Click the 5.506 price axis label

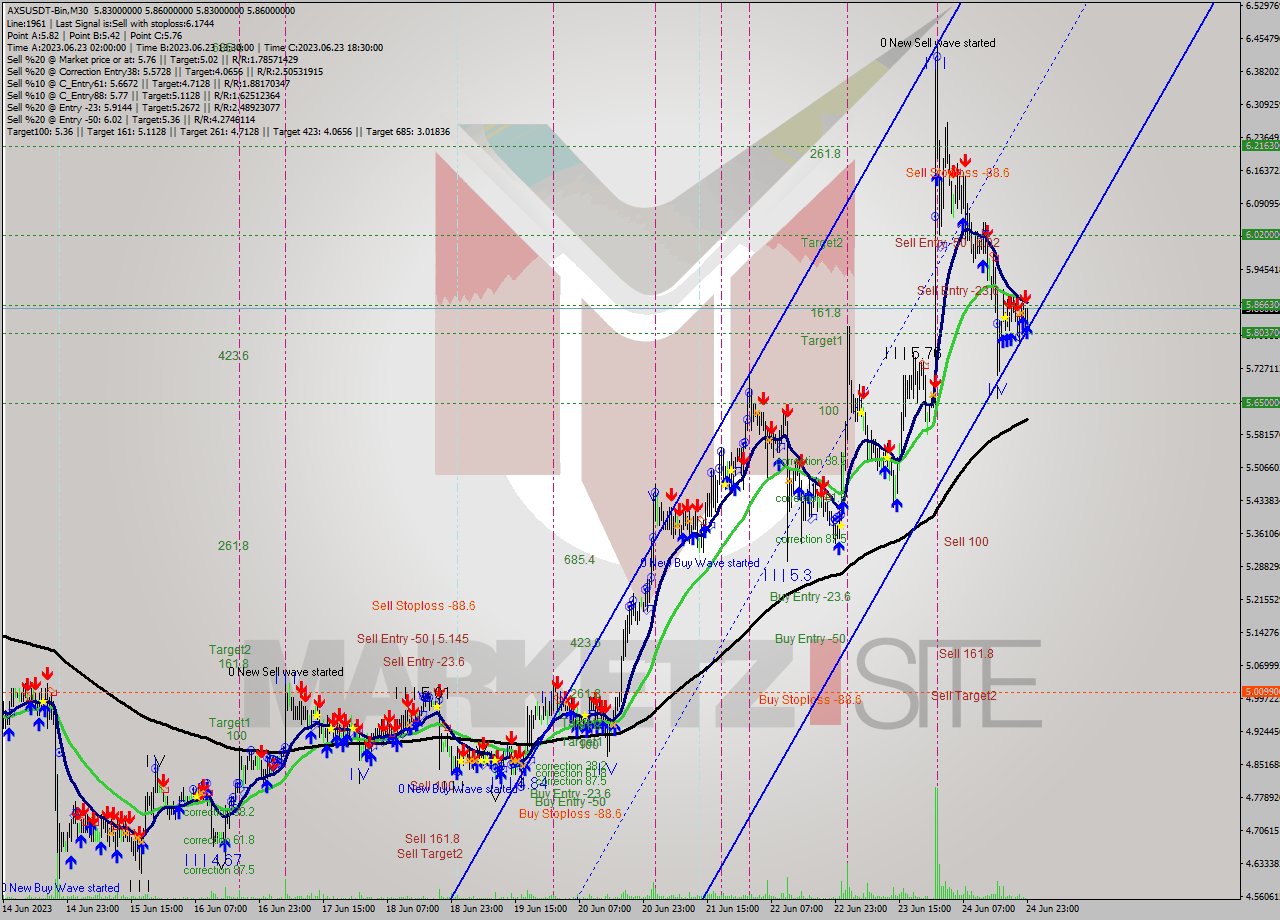pos(1262,468)
